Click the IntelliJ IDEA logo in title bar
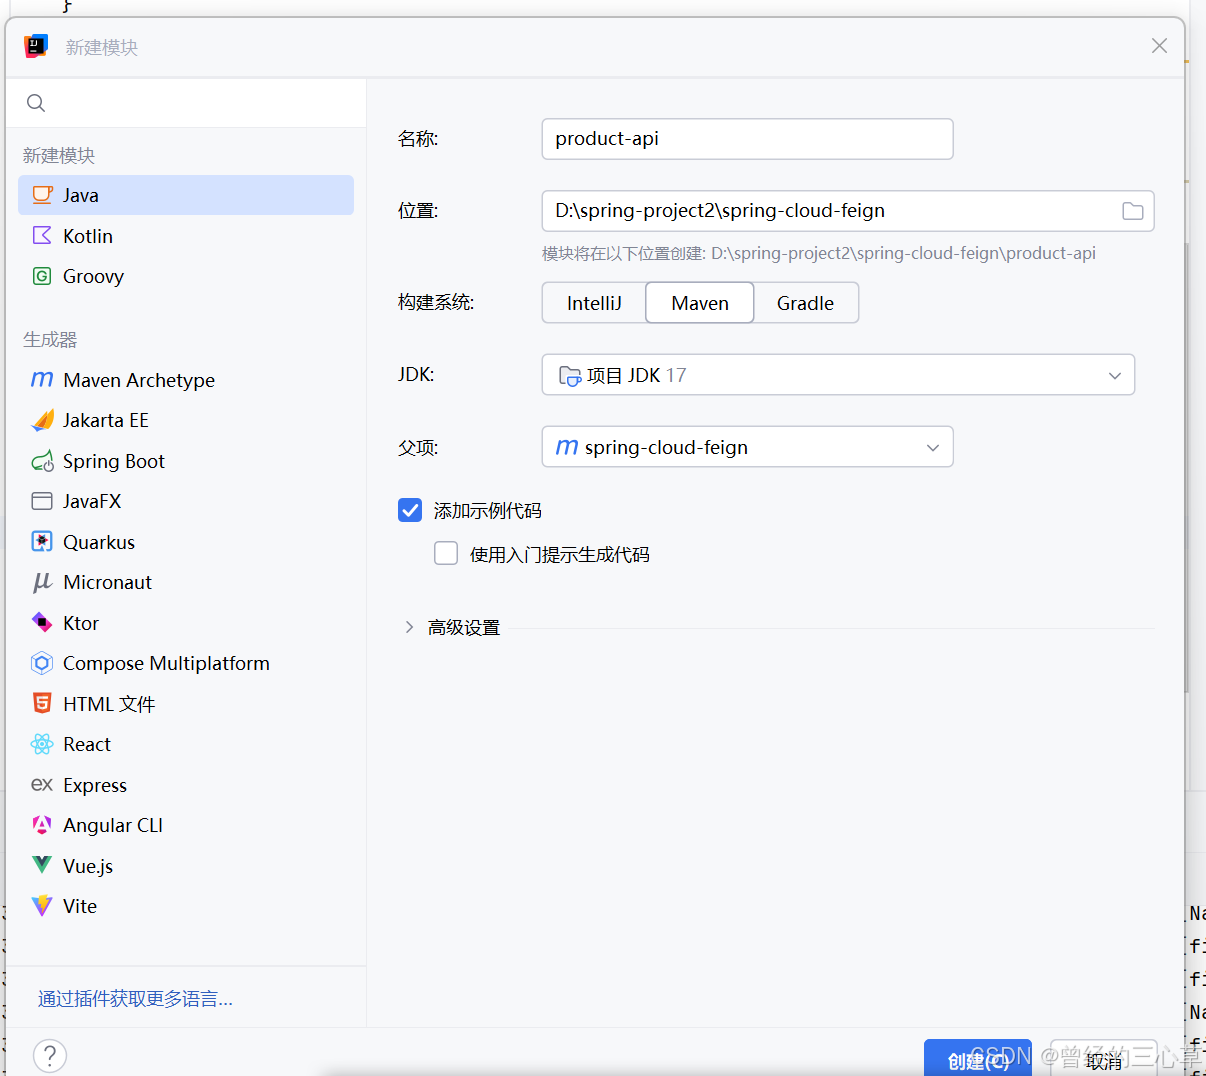 (36, 46)
